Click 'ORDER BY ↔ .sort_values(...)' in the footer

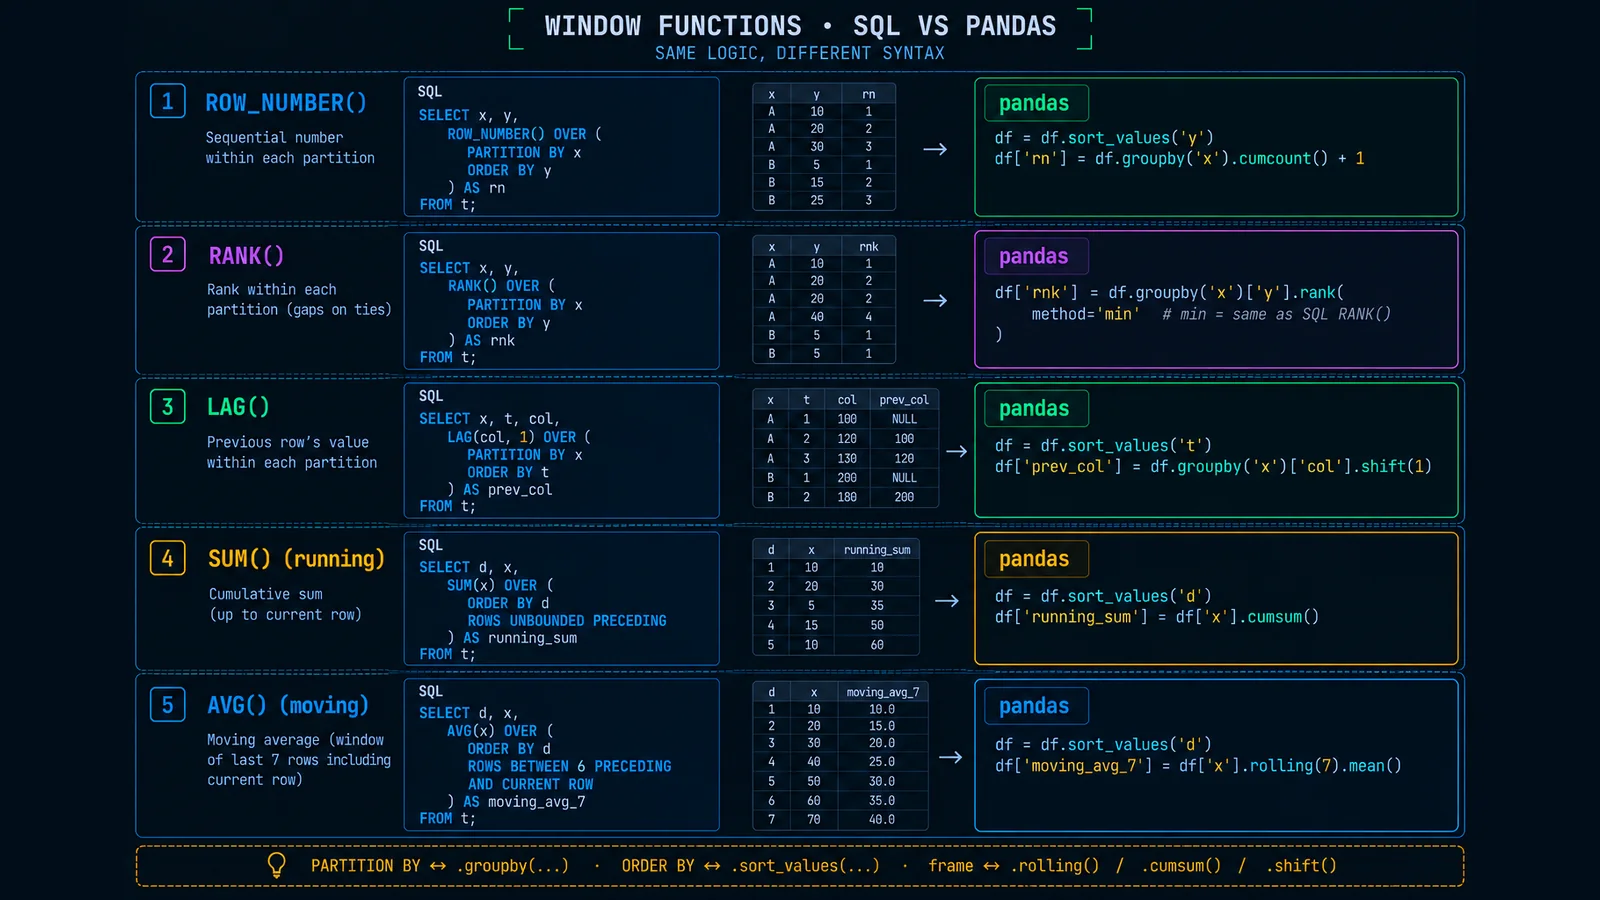point(751,866)
